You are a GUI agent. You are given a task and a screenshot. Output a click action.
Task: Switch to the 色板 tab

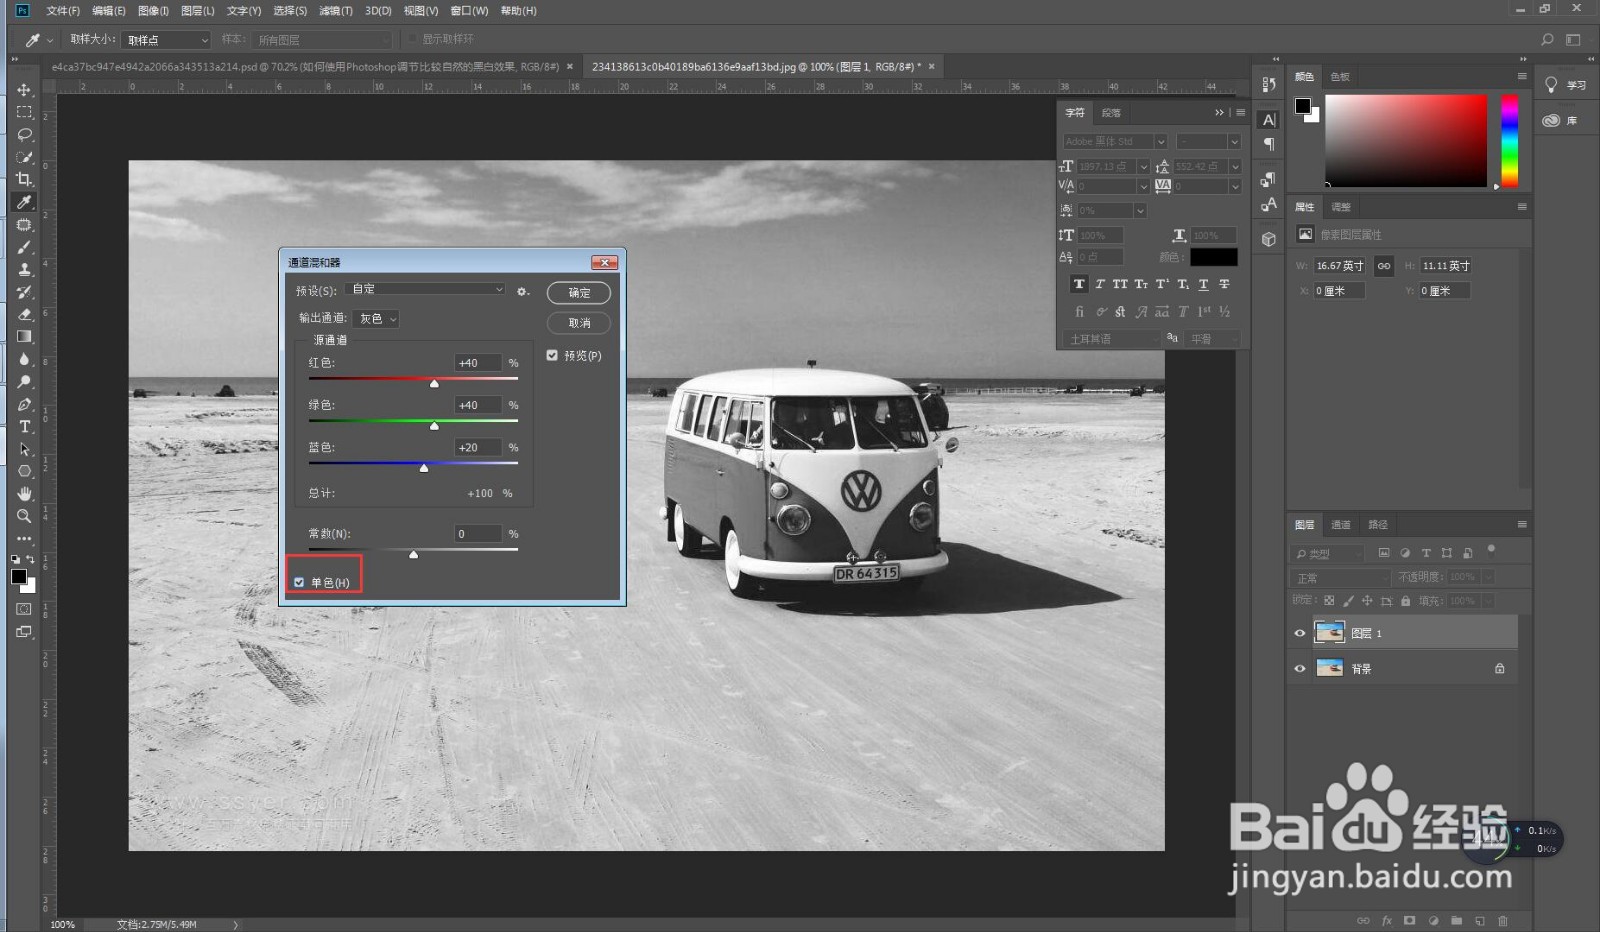click(x=1340, y=77)
